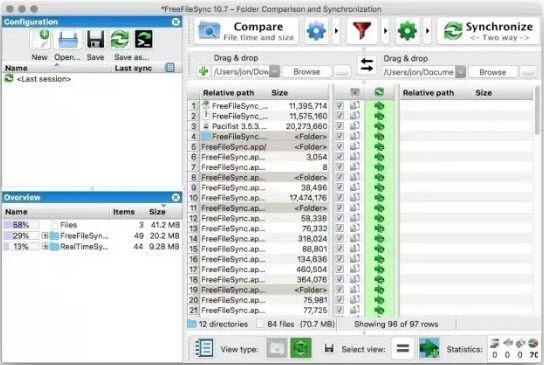Click the right Relative path column header
544x365 pixels.
point(428,93)
